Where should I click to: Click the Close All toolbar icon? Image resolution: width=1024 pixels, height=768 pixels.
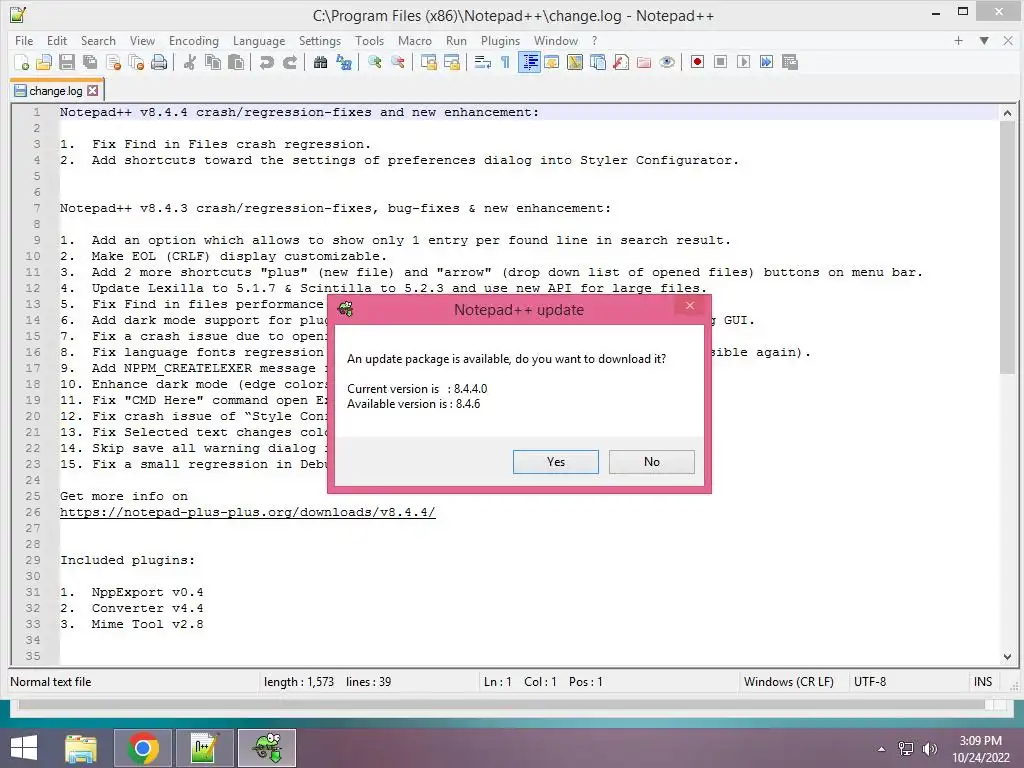(x=136, y=62)
